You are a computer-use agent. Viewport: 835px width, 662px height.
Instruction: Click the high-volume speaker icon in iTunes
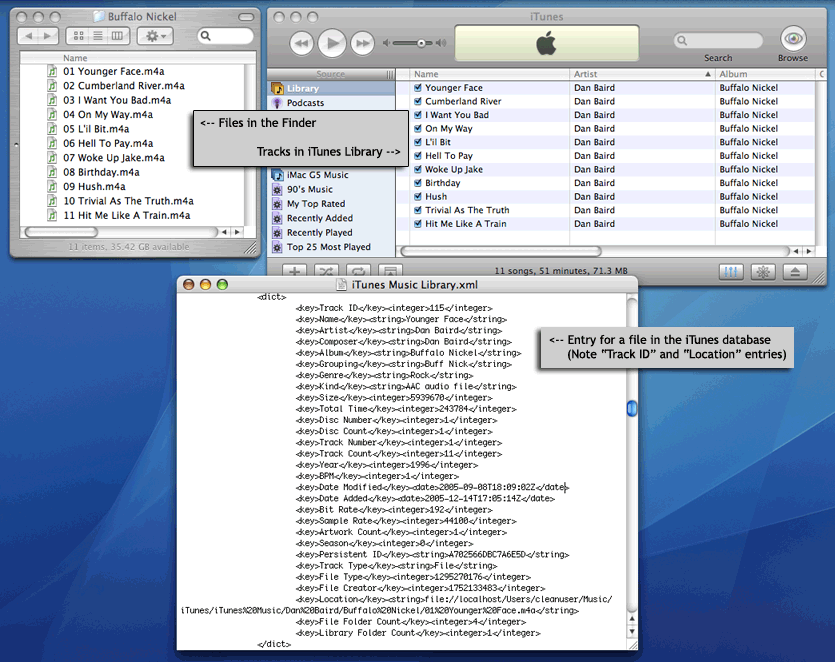441,43
